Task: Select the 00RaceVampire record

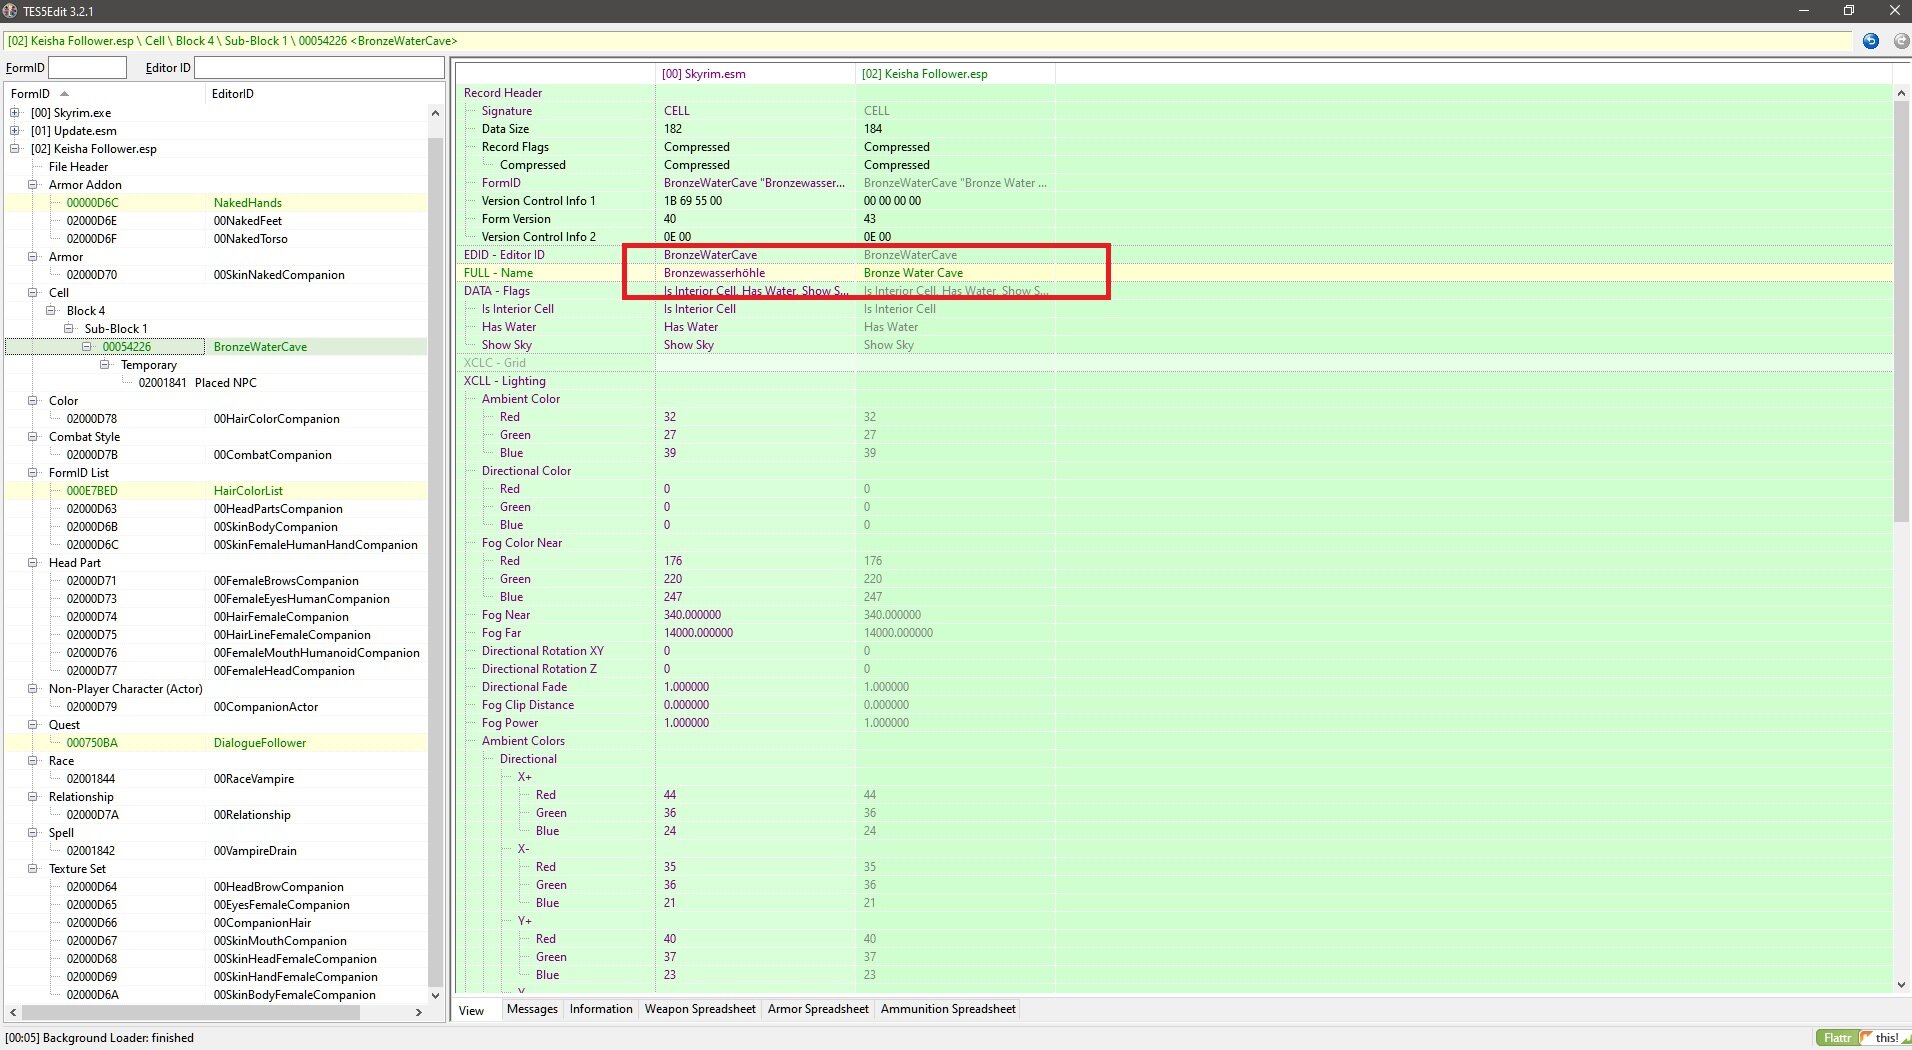Action: point(216,779)
